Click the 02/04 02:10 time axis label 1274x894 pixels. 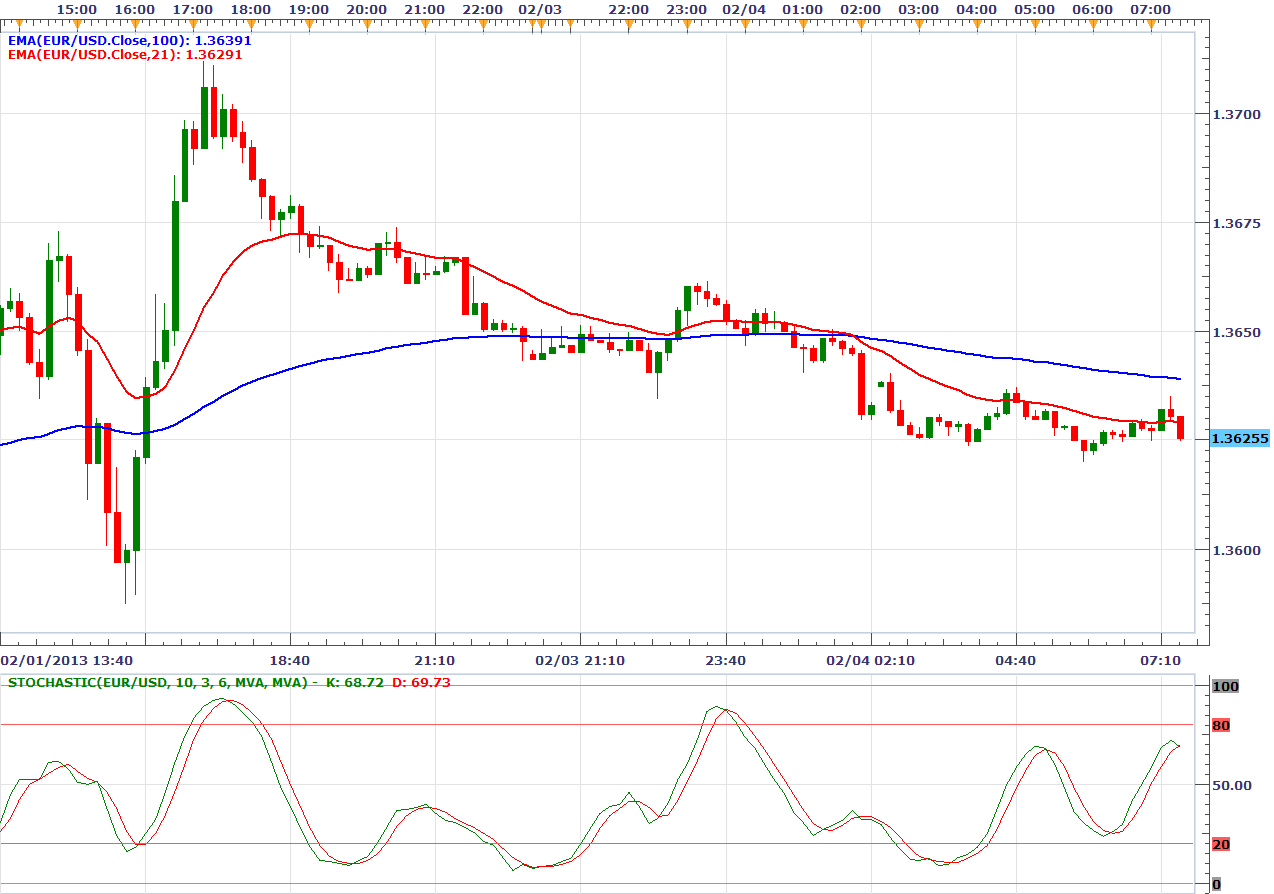point(871,661)
